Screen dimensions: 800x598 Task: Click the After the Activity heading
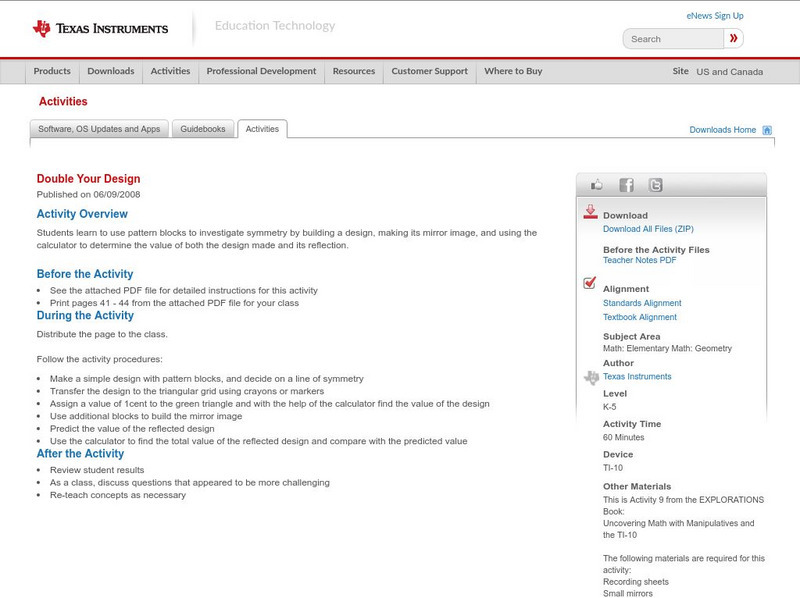pos(80,454)
